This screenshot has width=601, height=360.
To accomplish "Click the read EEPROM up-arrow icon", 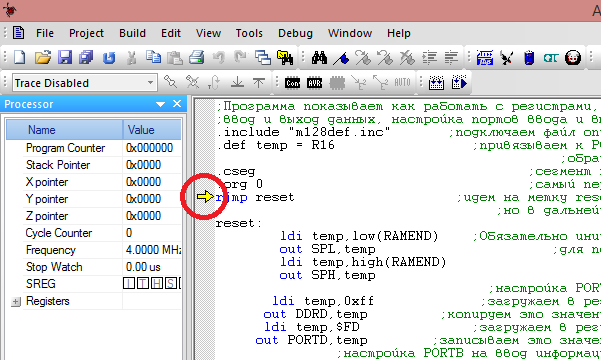I will (x=381, y=83).
